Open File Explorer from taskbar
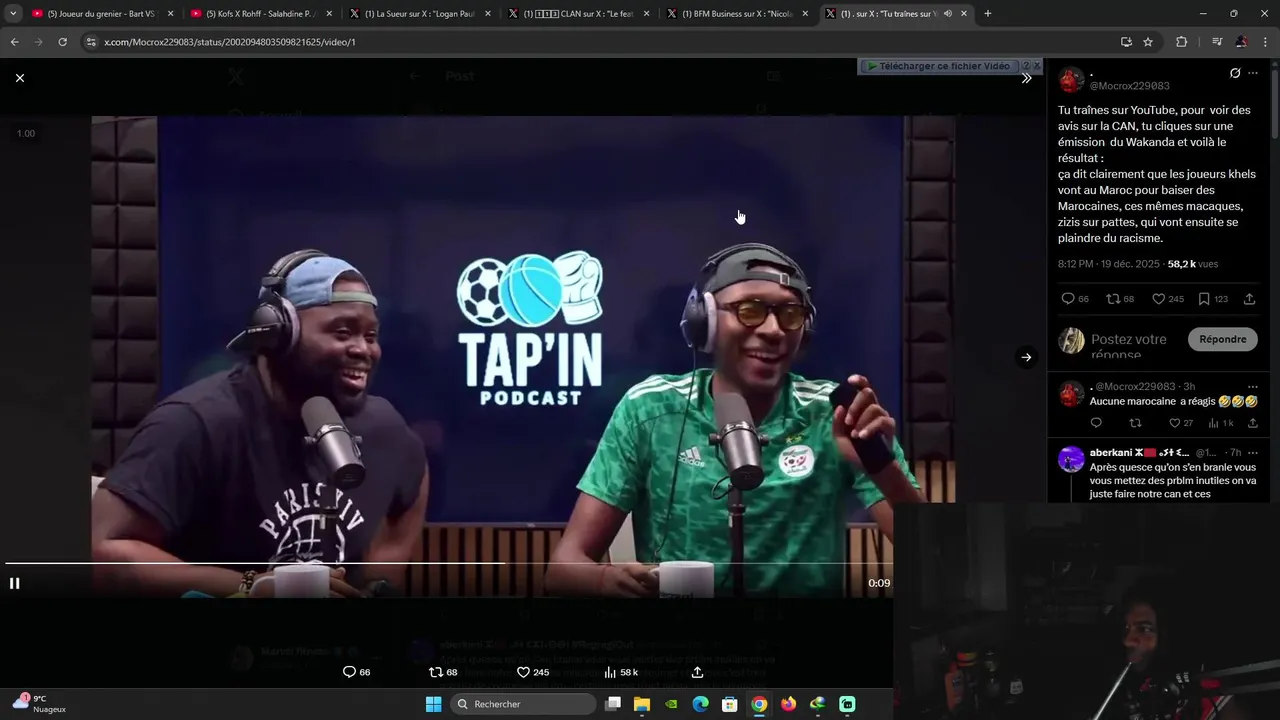1280x720 pixels. click(x=642, y=704)
